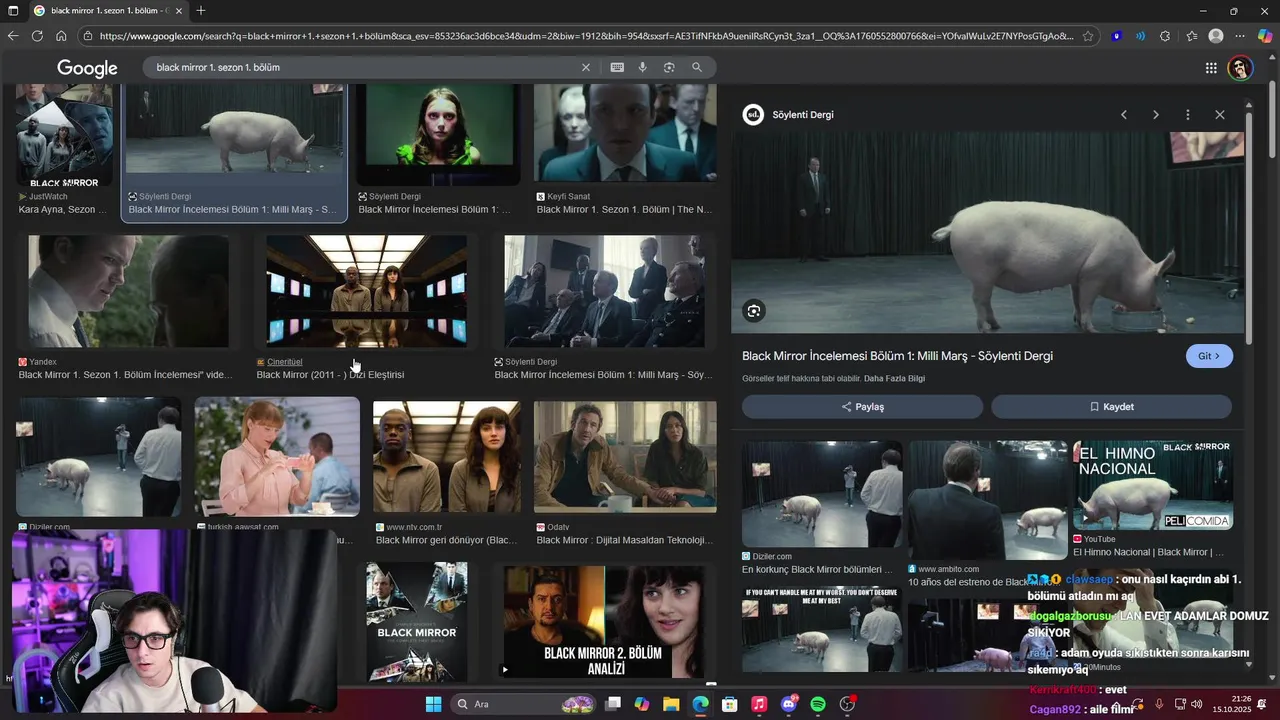Open browser extensions menu
The height and width of the screenshot is (720, 1280).
point(1165,36)
